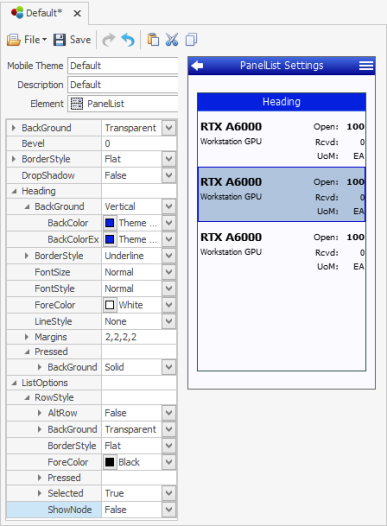The height and width of the screenshot is (526, 387).
Task: Click the back arrow in PanelList Settings
Action: point(197,65)
